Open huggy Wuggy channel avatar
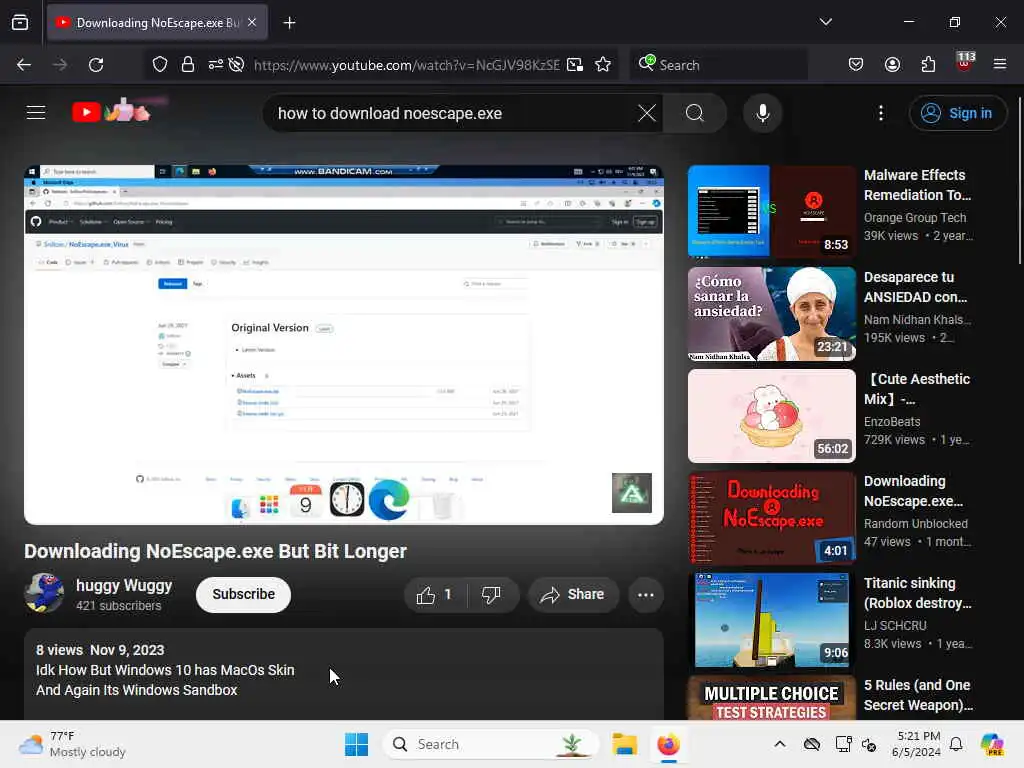 tap(44, 593)
